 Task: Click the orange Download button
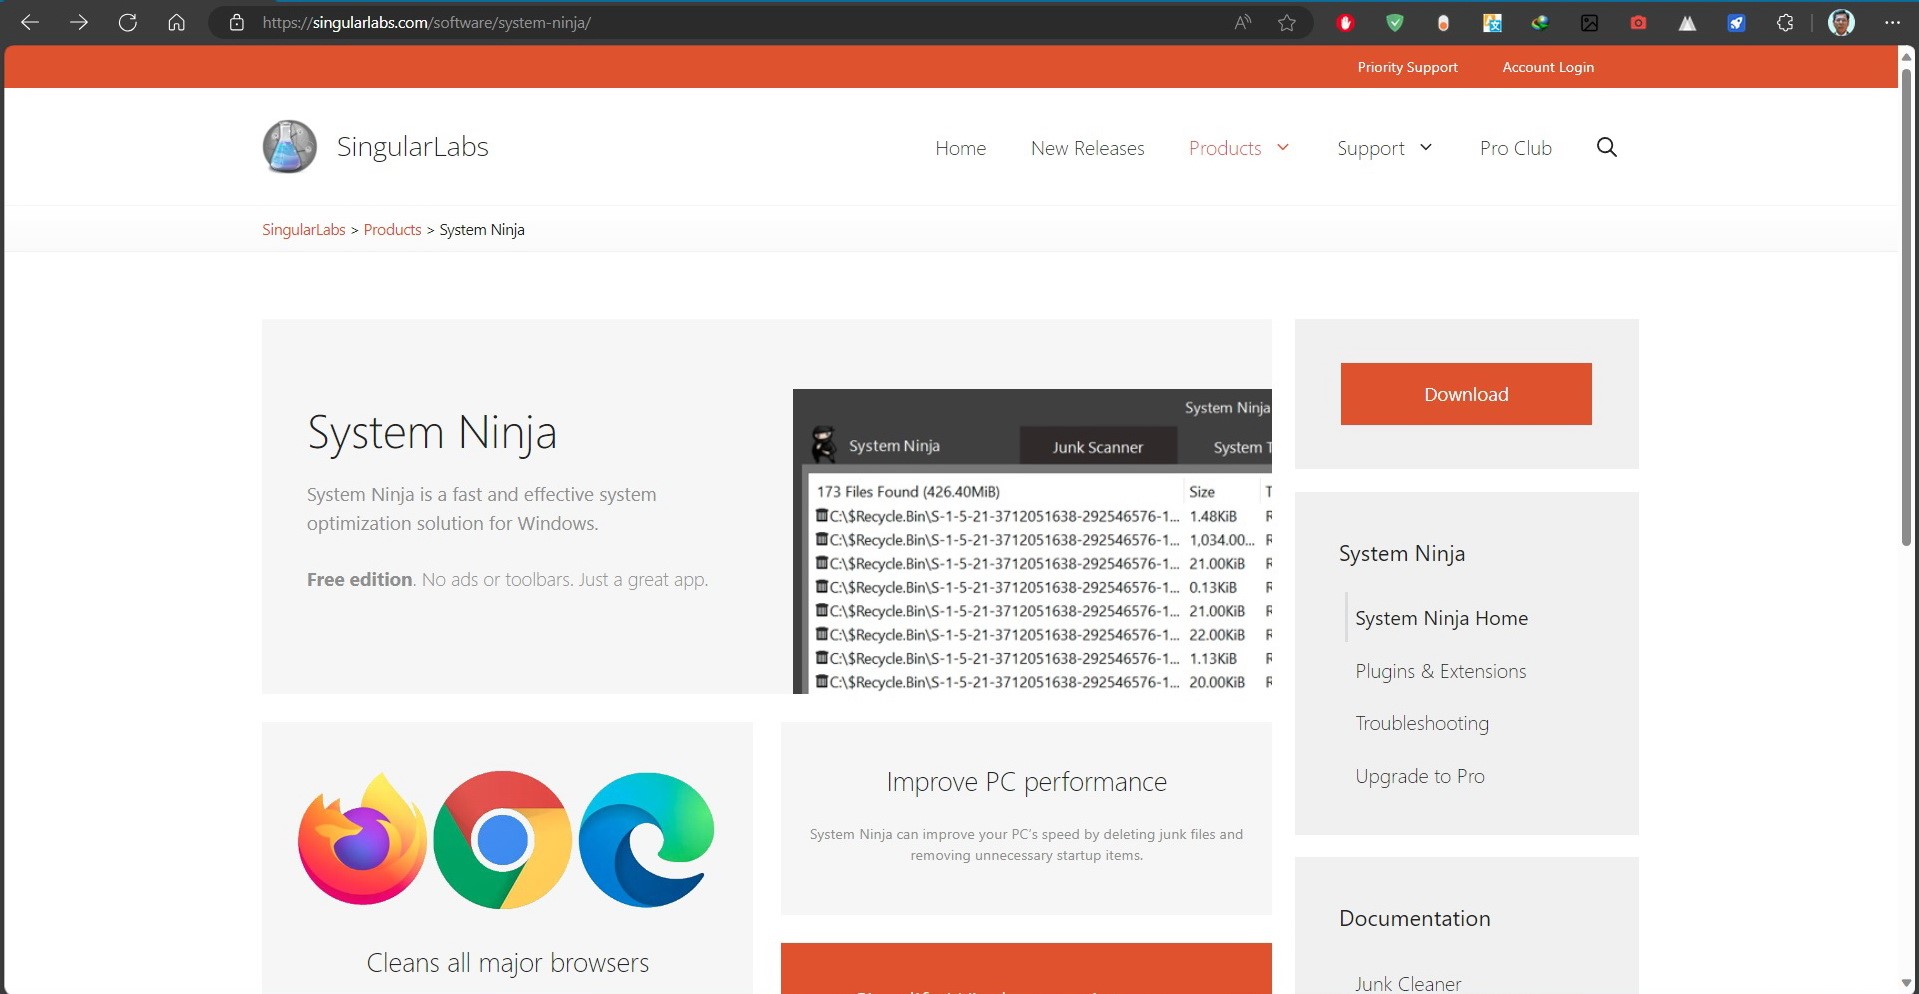click(x=1466, y=394)
